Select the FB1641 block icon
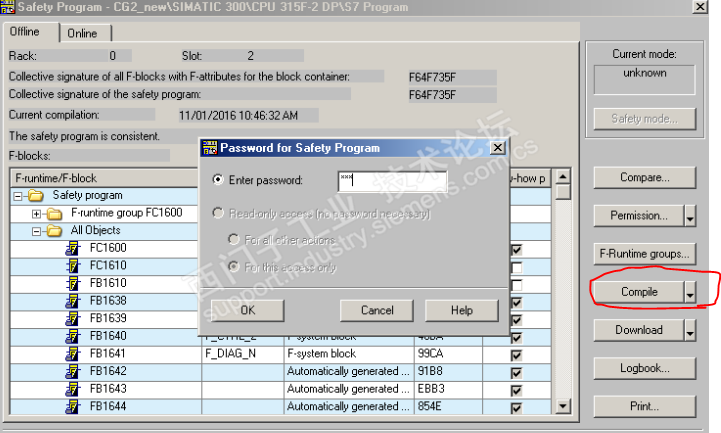 (73, 354)
